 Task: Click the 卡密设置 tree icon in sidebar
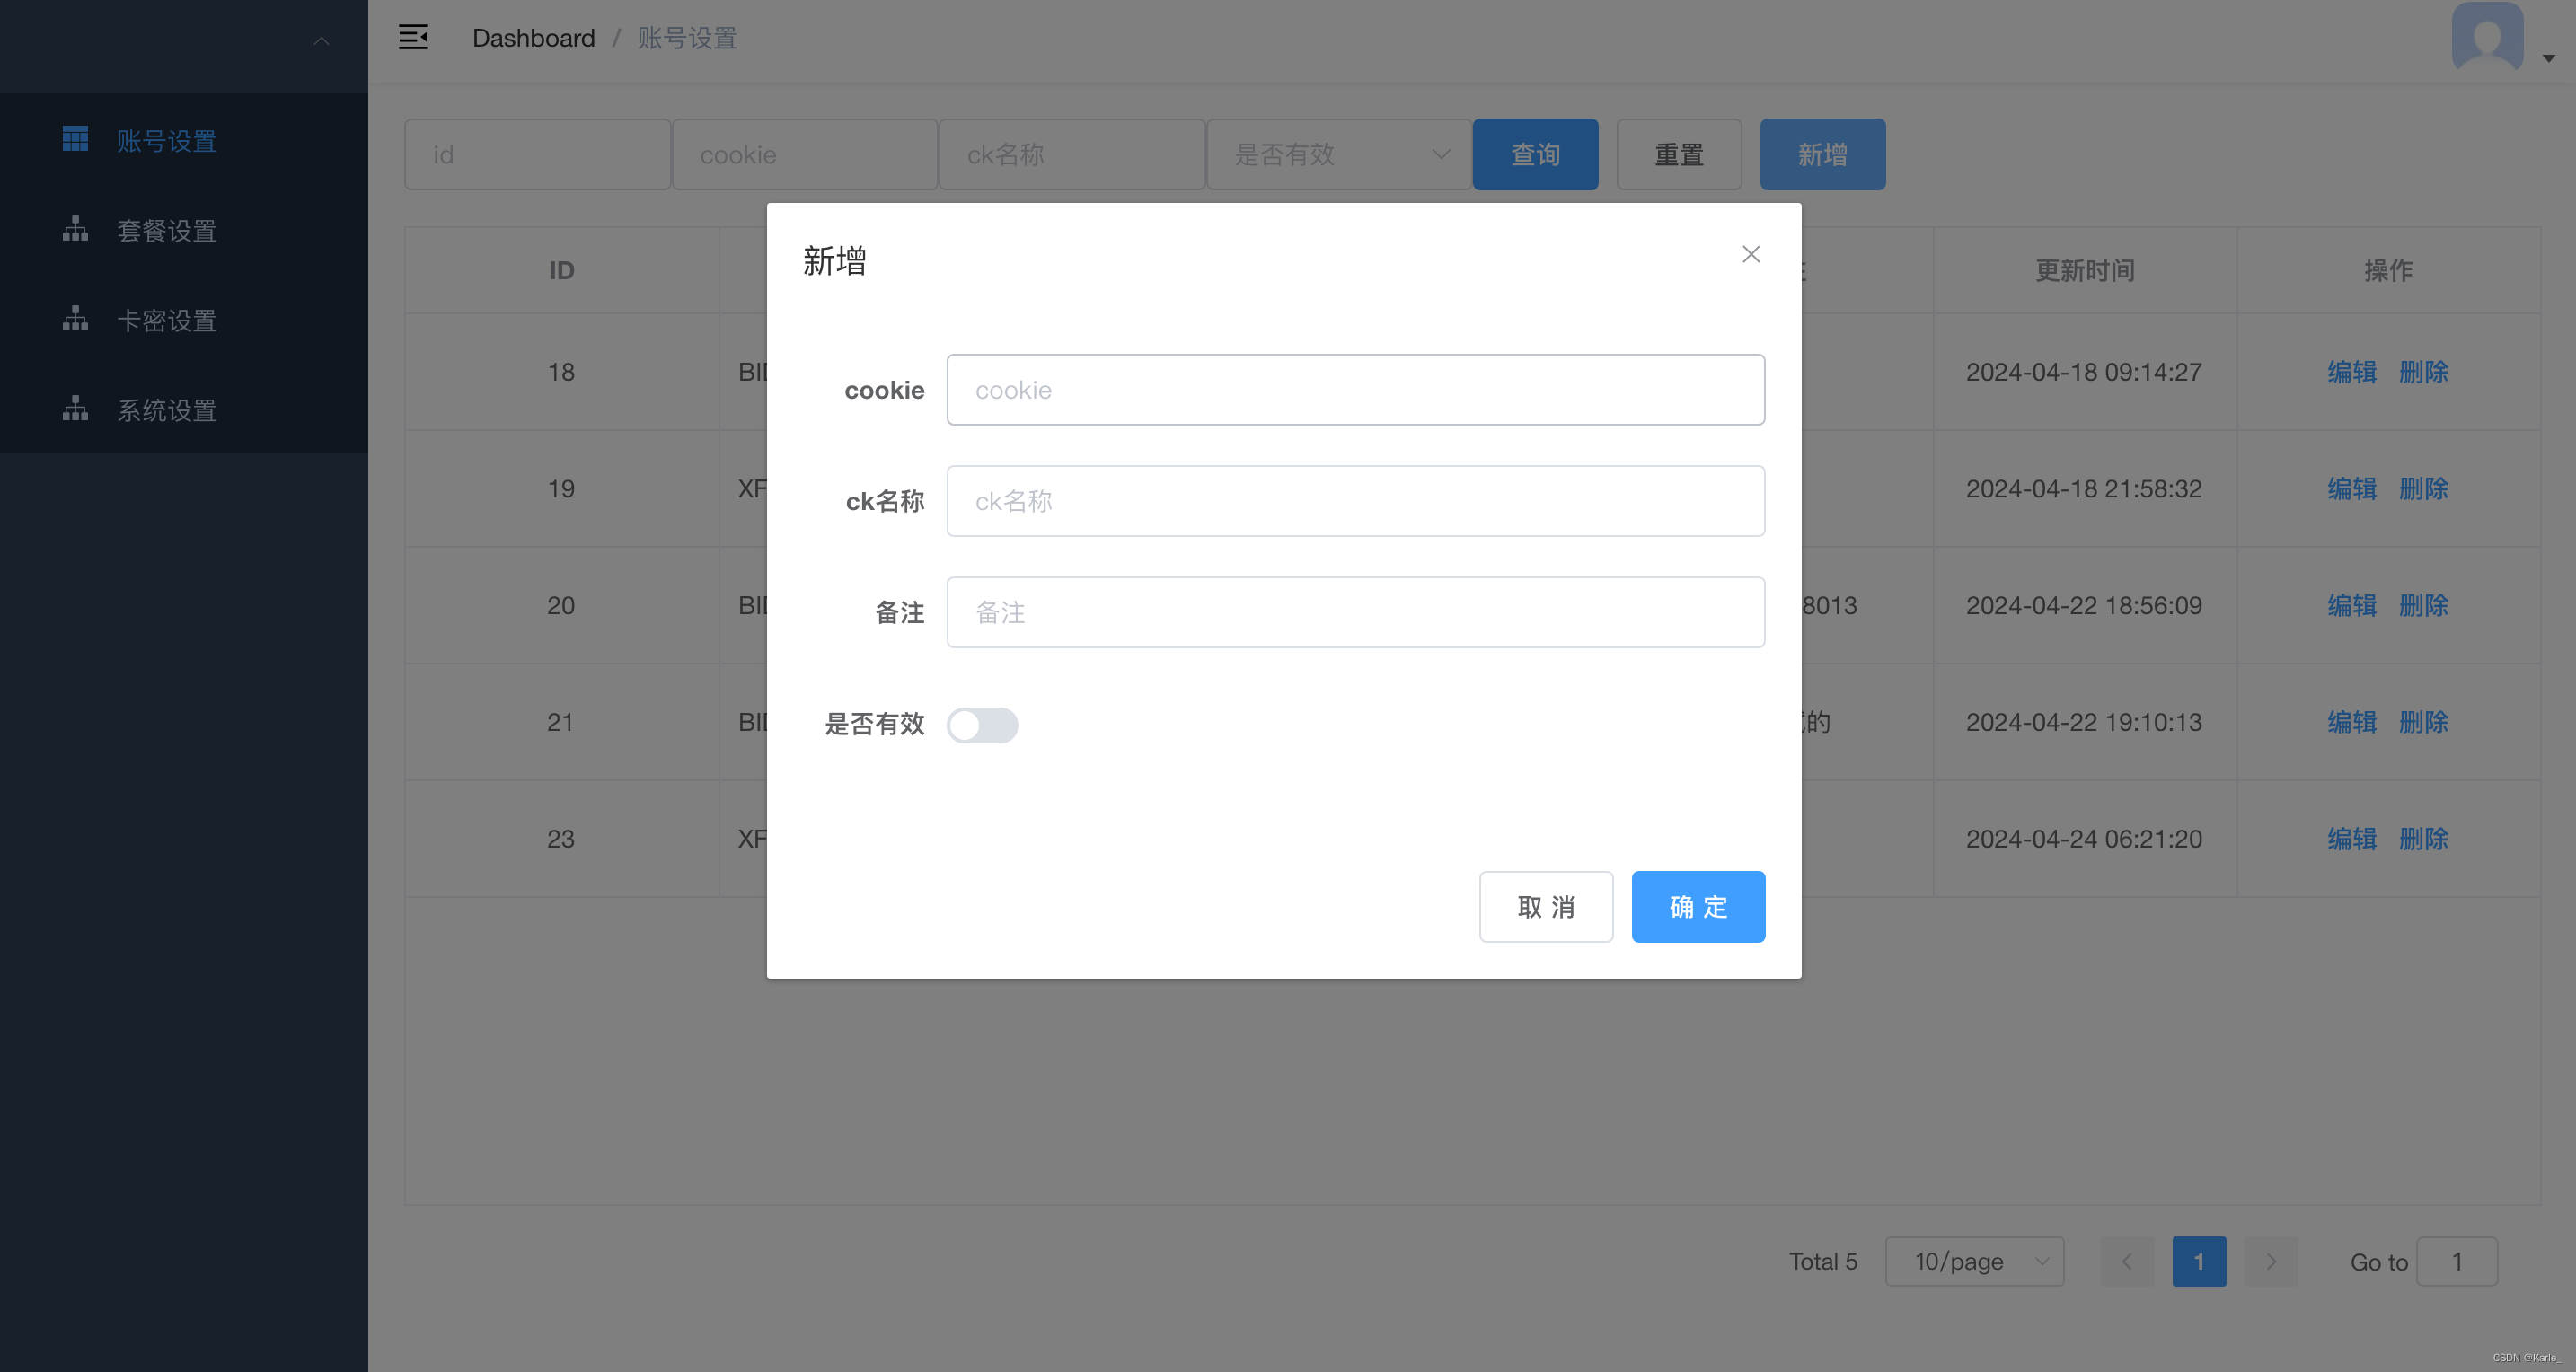click(75, 319)
